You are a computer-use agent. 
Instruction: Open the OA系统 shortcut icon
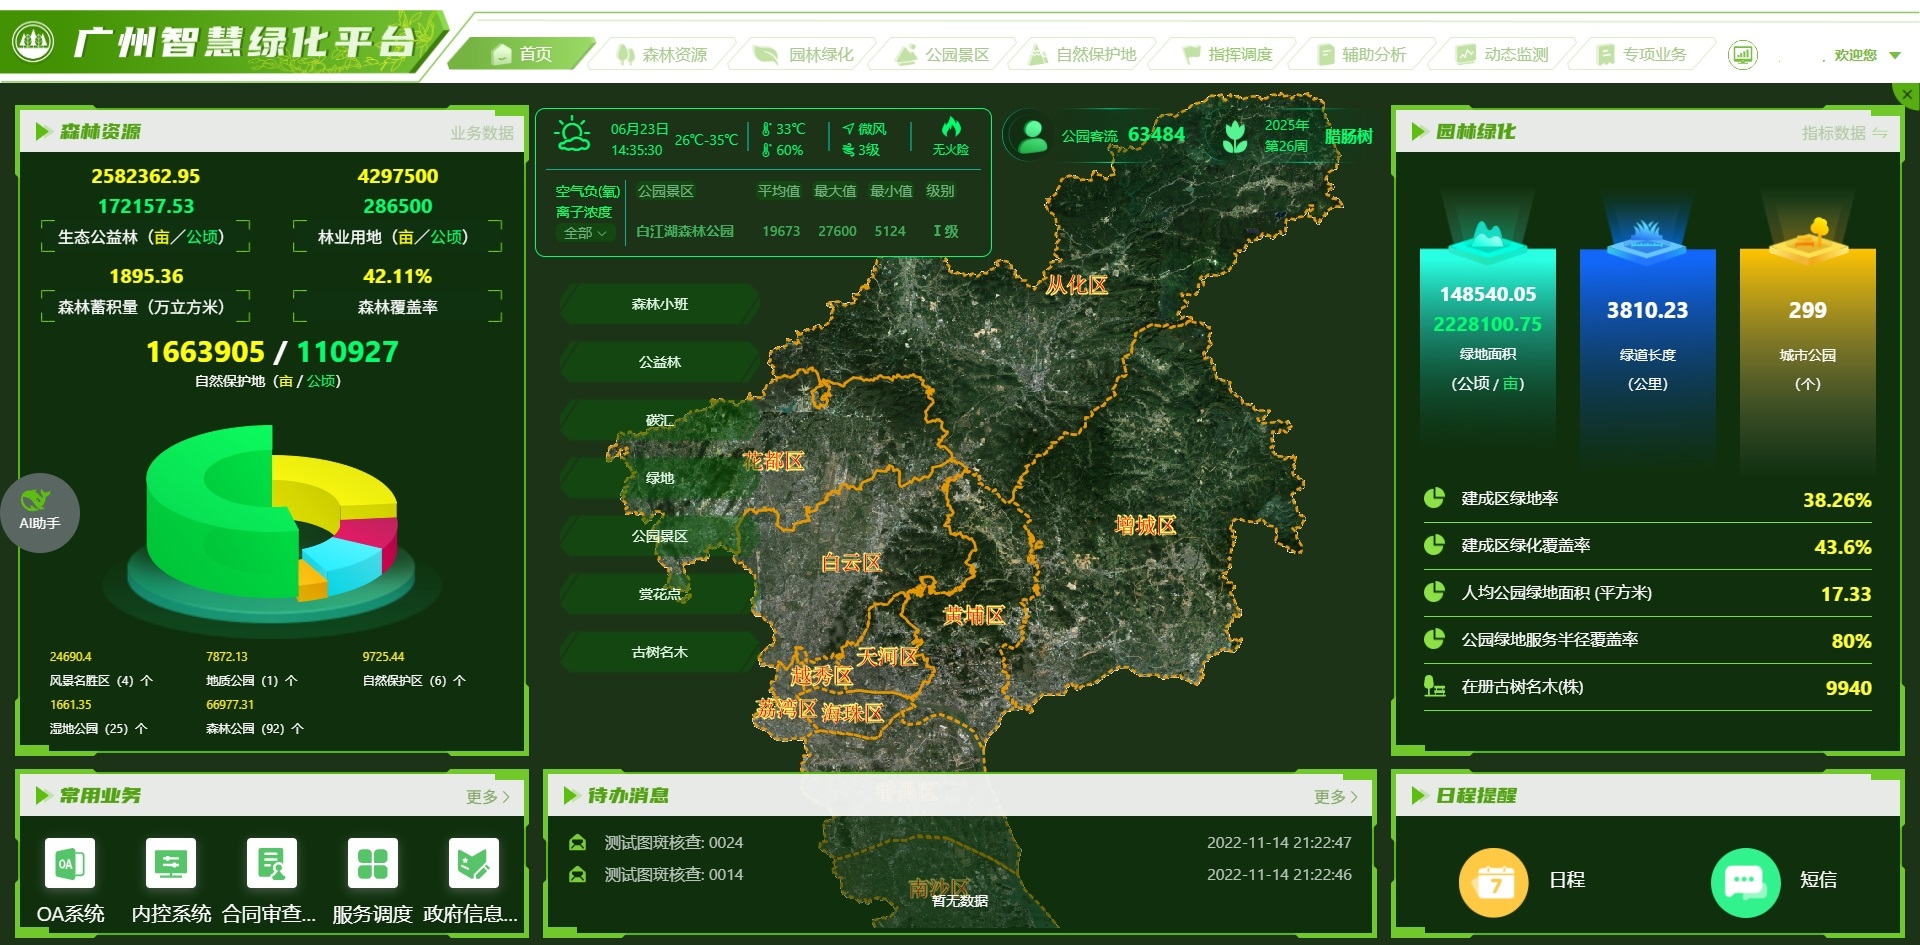coord(70,863)
